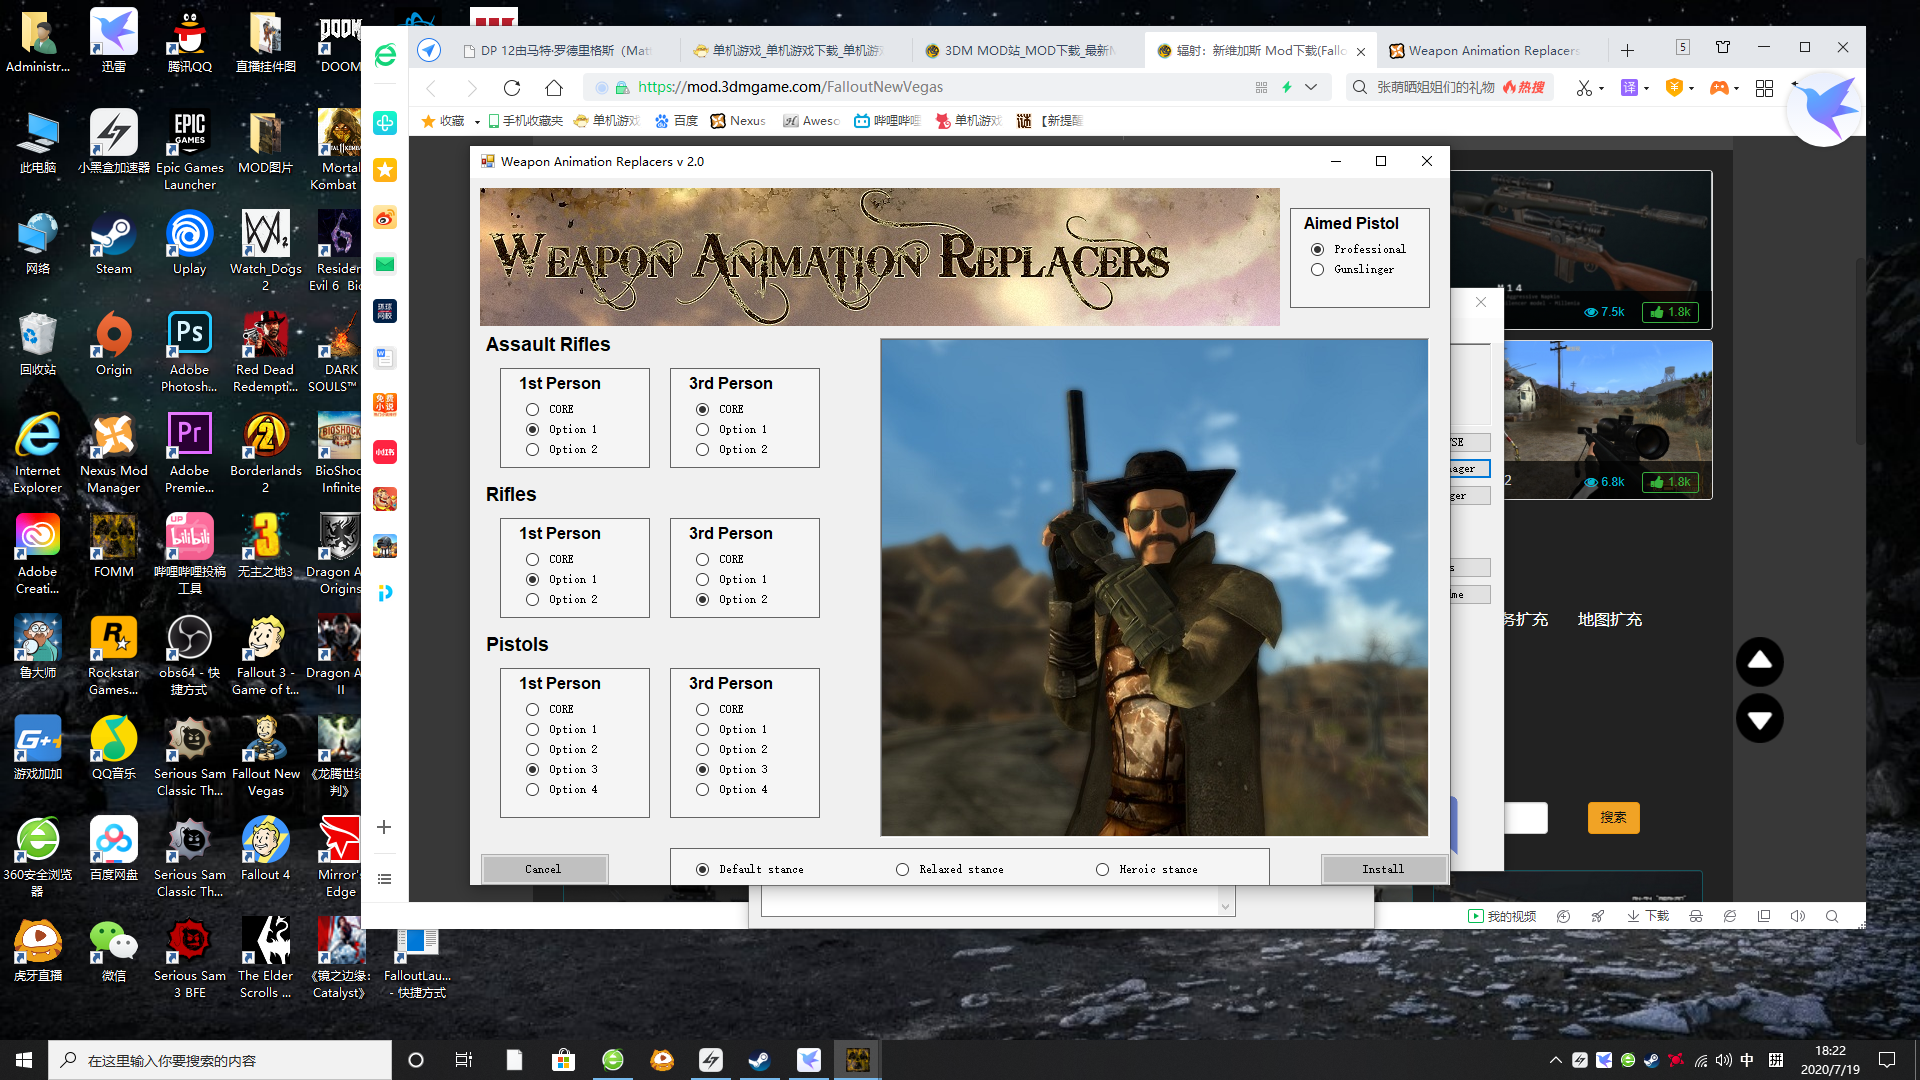Click the Cancel button
1920x1080 pixels.
pos(544,869)
